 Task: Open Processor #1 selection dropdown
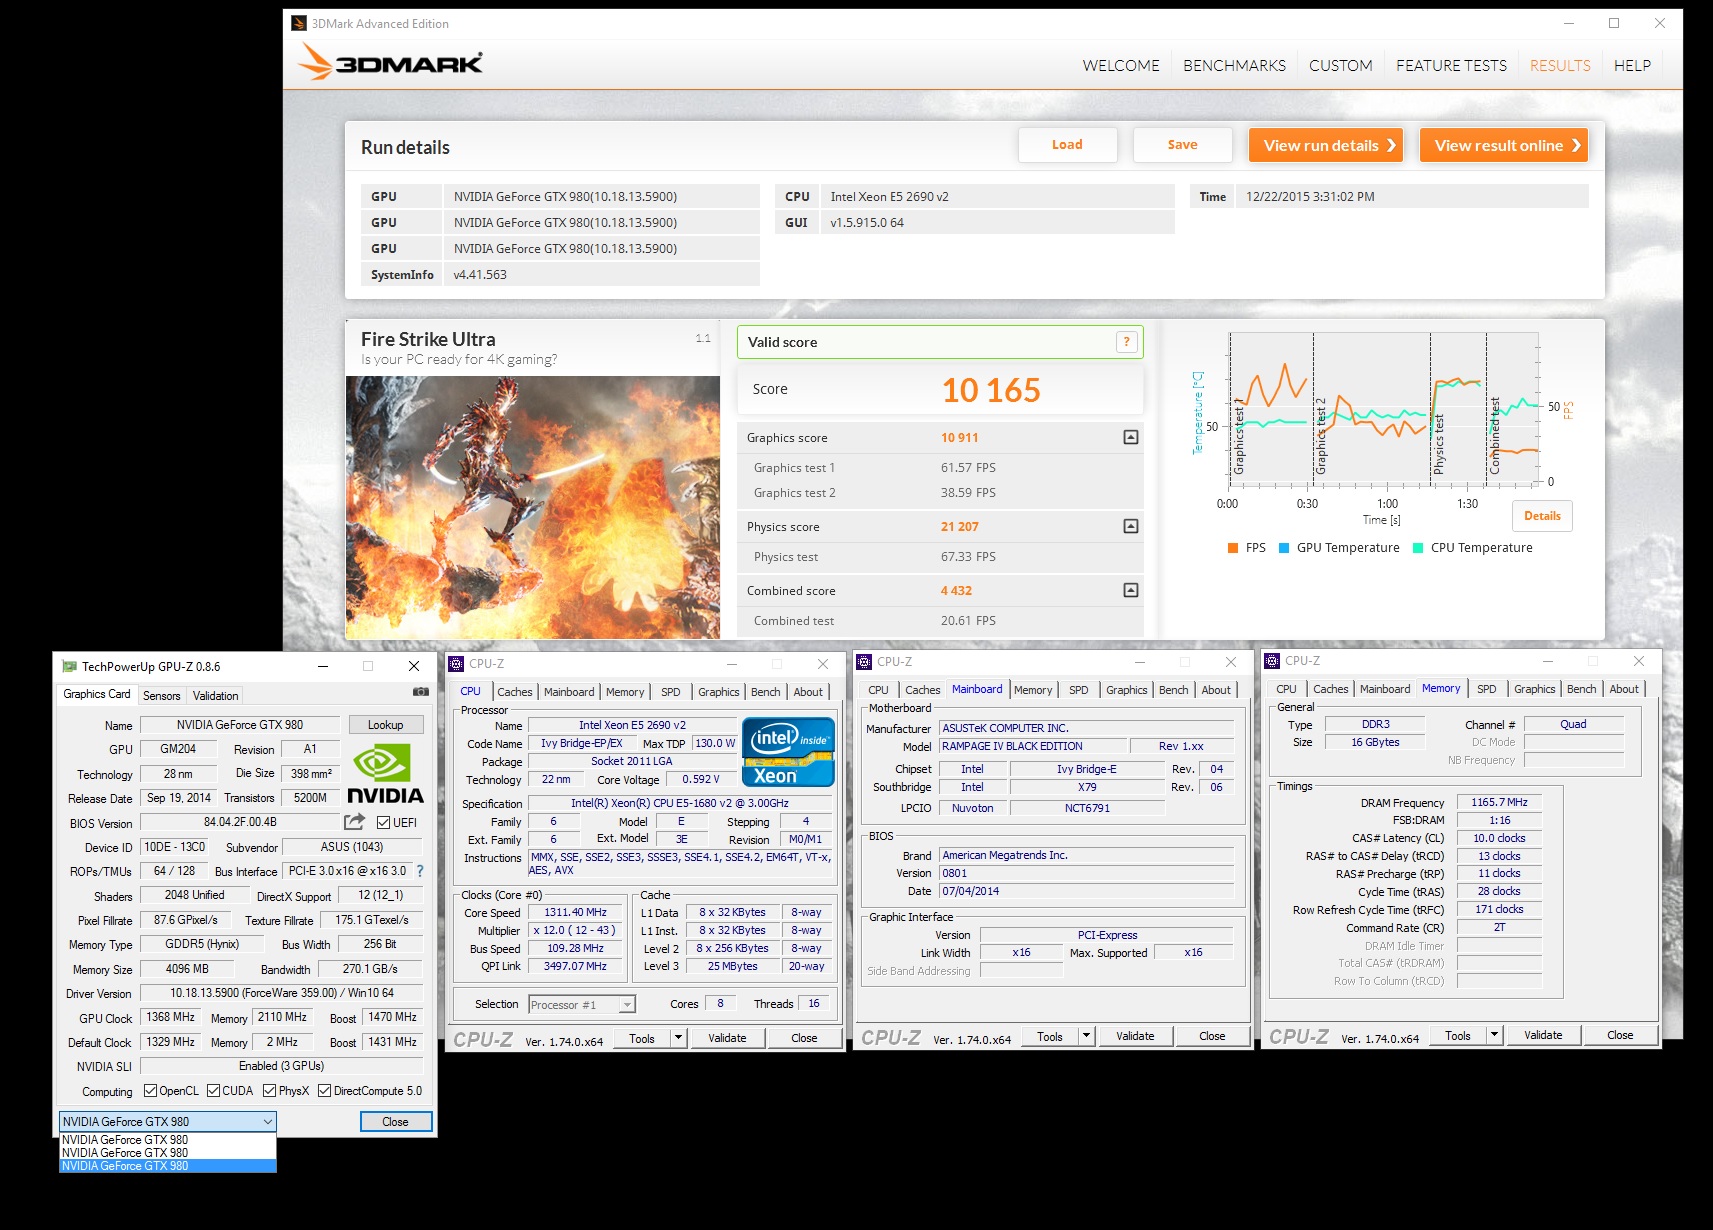pyautogui.click(x=582, y=1005)
